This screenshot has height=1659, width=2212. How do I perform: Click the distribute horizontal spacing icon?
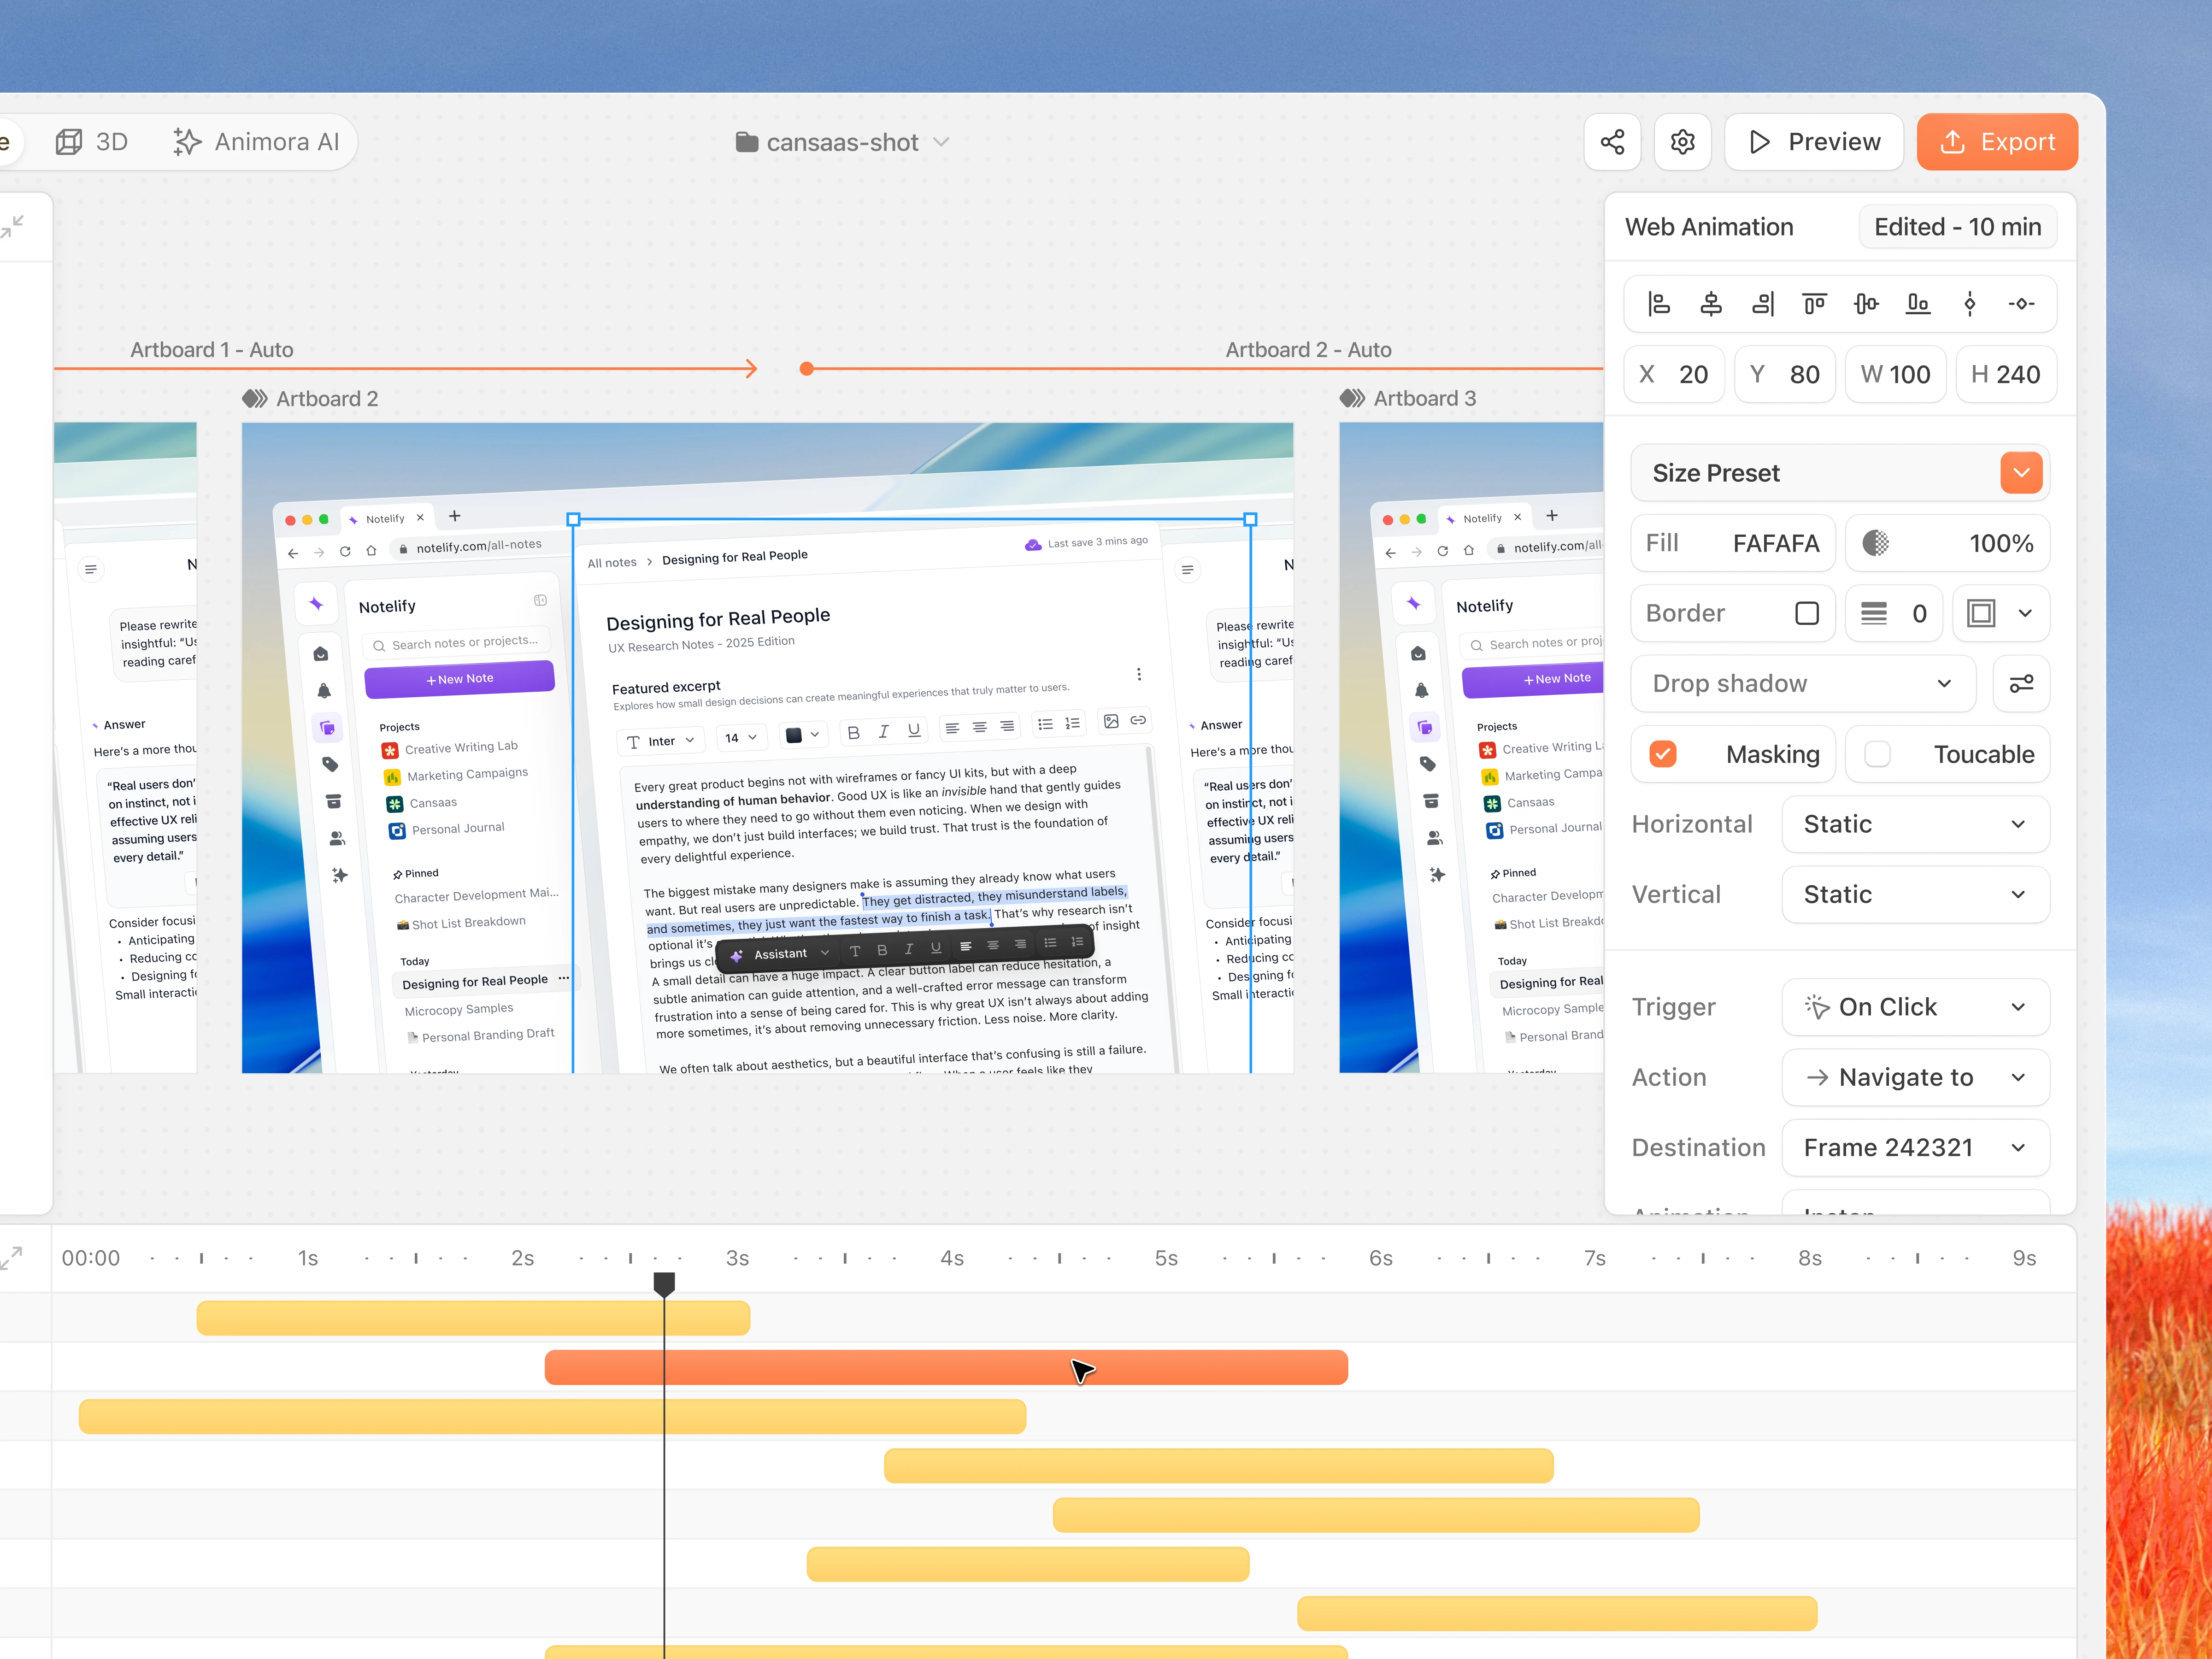(x=2021, y=304)
